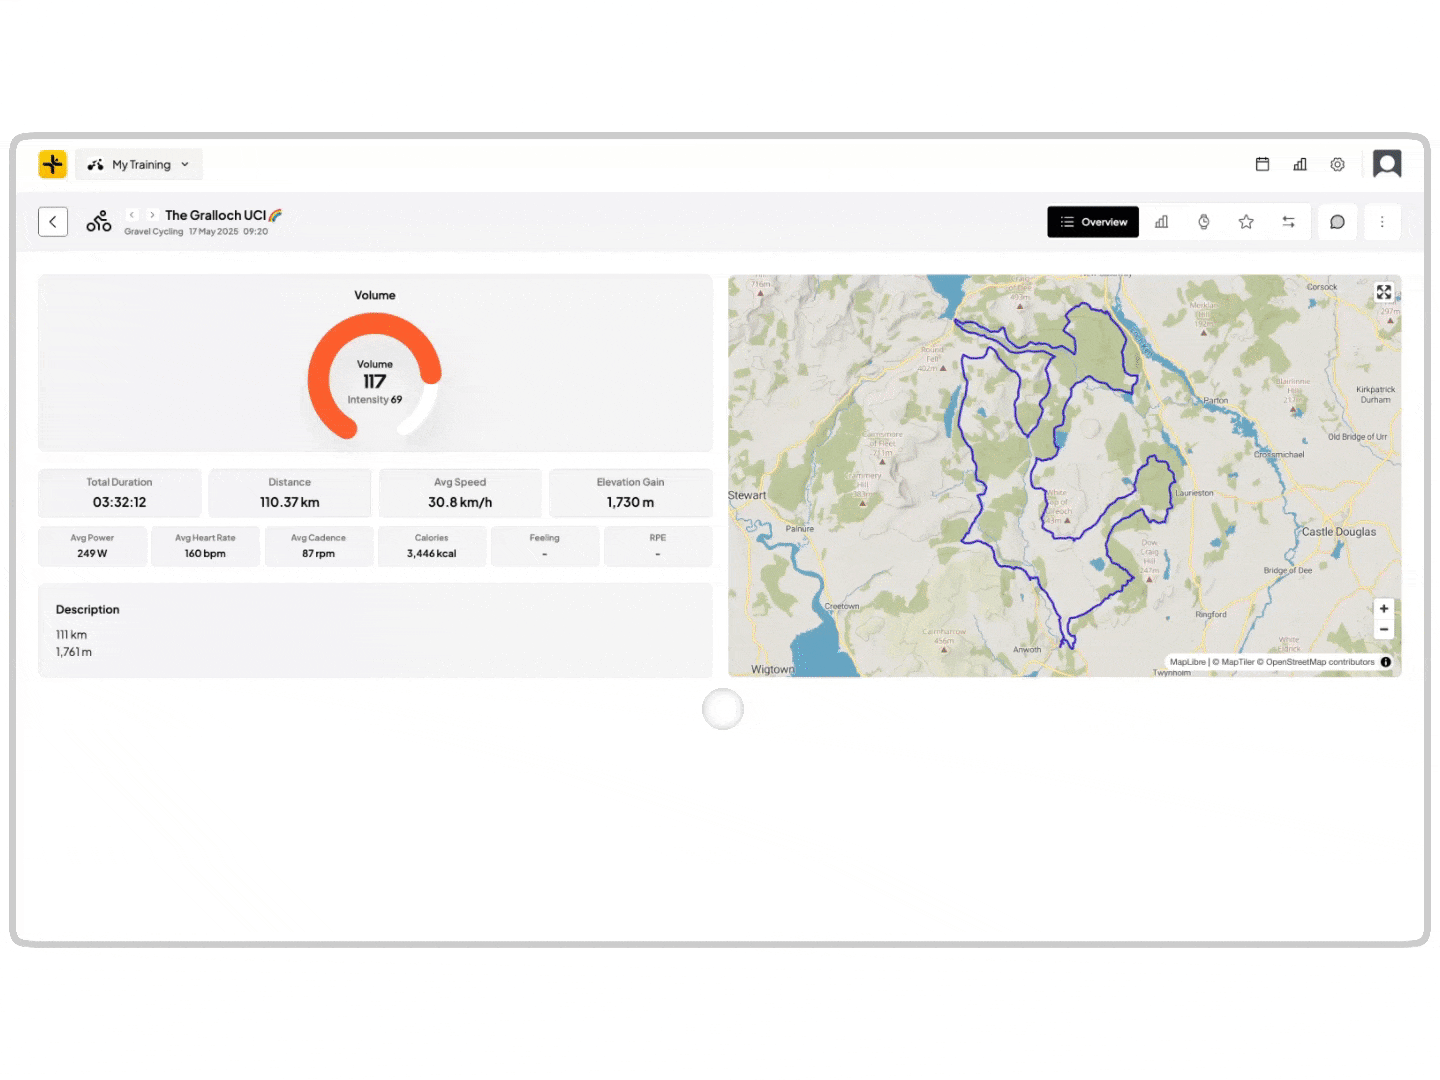
Task: Switch to the star tab in activity bar
Action: click(x=1246, y=222)
